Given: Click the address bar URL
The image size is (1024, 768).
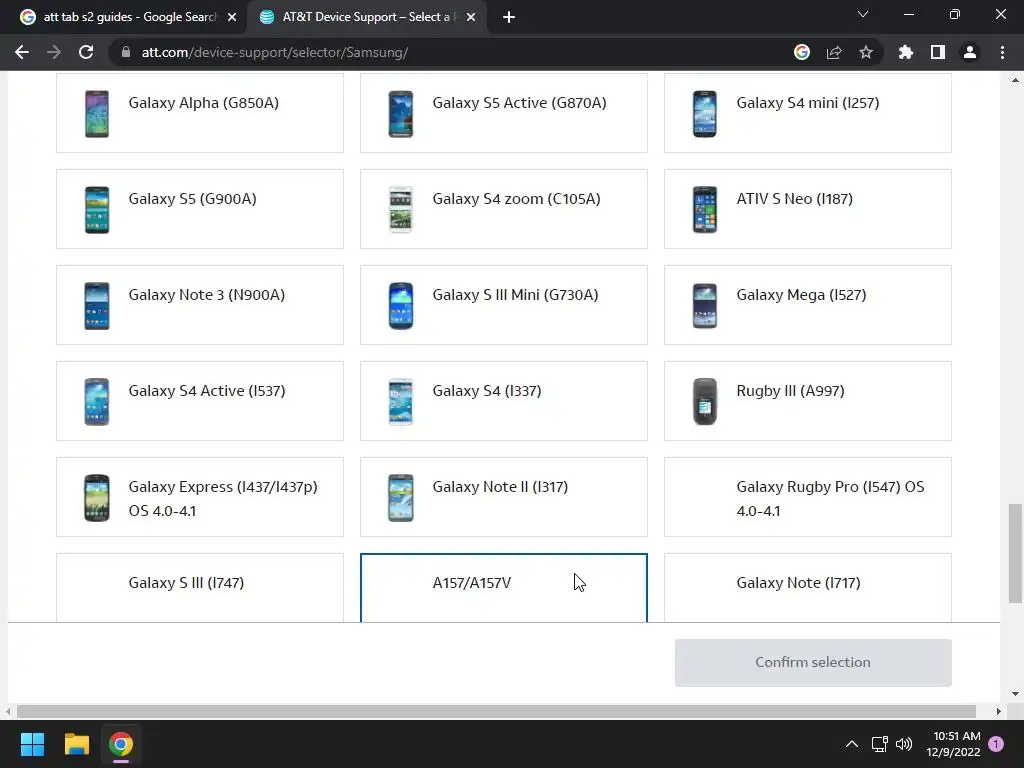Looking at the screenshot, I should (x=275, y=52).
